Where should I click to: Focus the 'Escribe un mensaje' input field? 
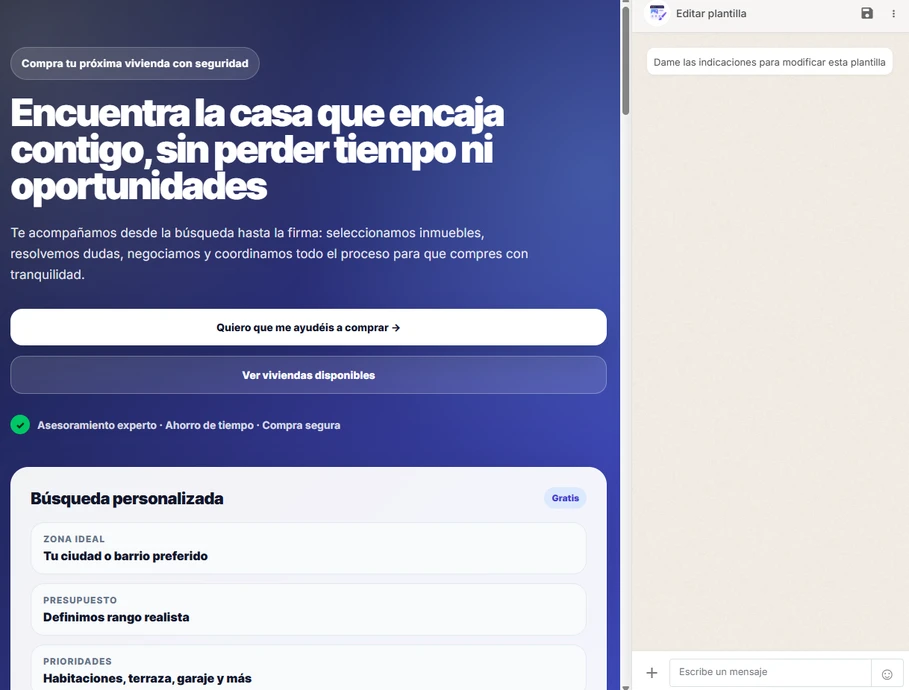pyautogui.click(x=770, y=672)
